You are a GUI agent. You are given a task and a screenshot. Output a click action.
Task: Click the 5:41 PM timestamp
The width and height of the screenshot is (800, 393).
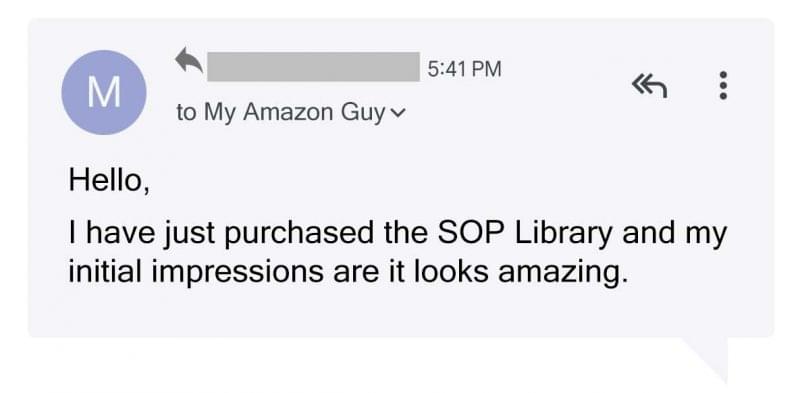tap(464, 68)
